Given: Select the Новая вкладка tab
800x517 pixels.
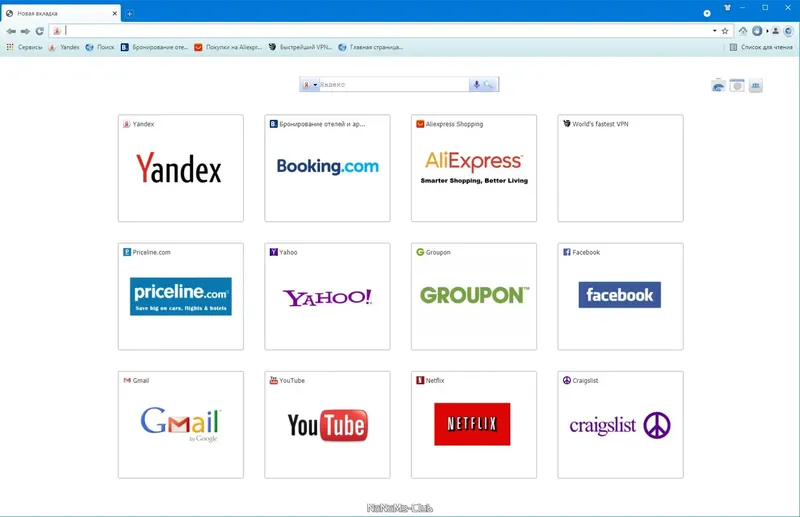Looking at the screenshot, I should click(x=60, y=13).
